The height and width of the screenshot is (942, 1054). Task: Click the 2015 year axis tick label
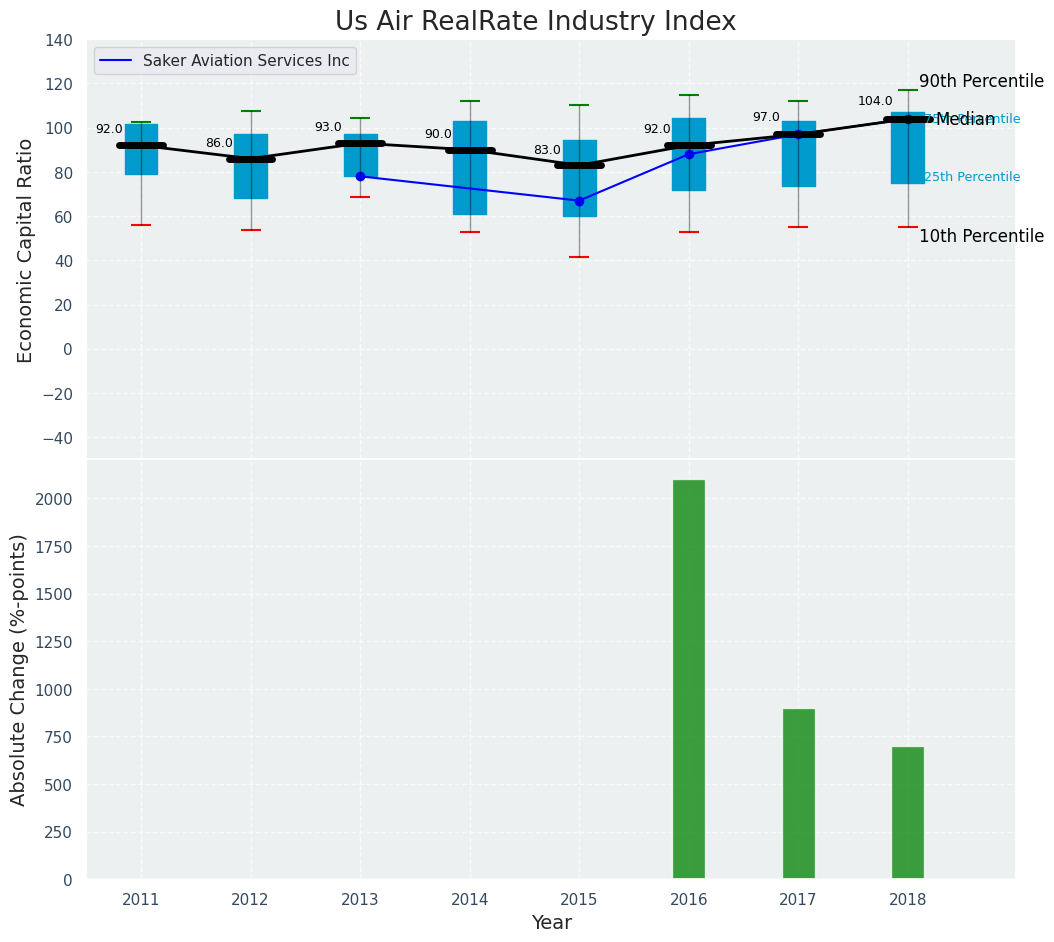579,900
